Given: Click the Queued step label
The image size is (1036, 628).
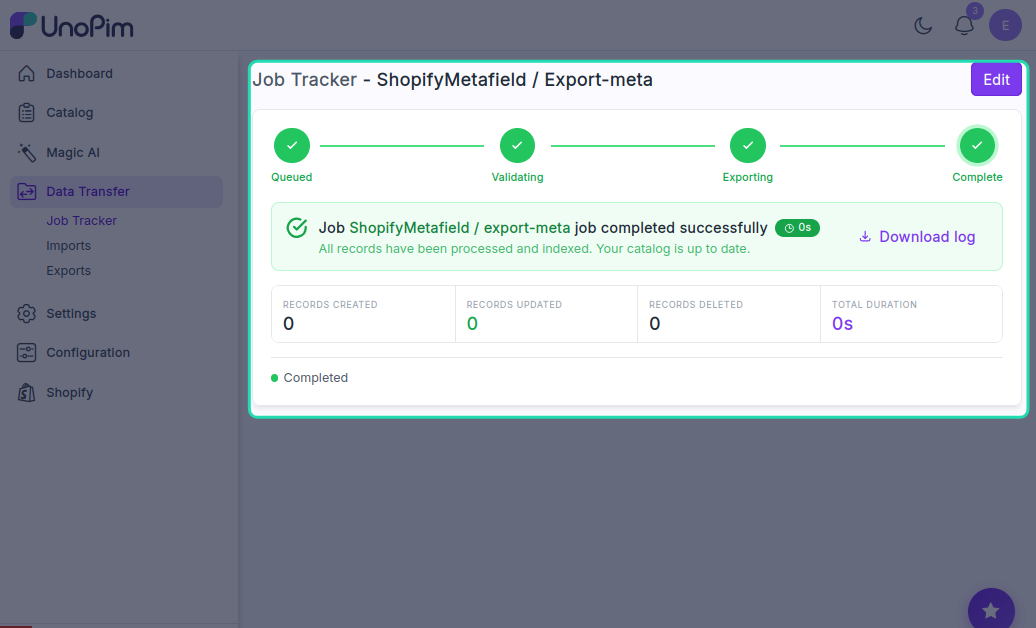Looking at the screenshot, I should 291,177.
